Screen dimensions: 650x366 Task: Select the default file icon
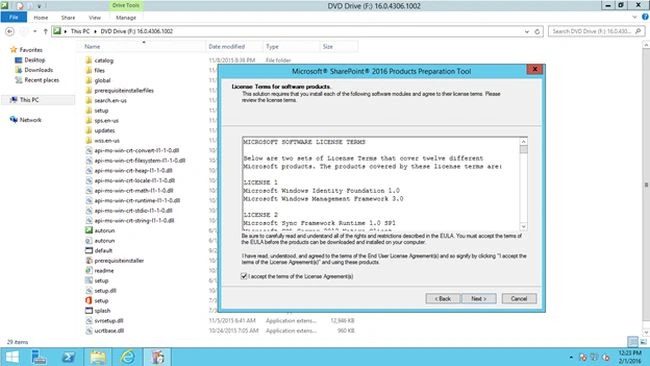pos(89,250)
